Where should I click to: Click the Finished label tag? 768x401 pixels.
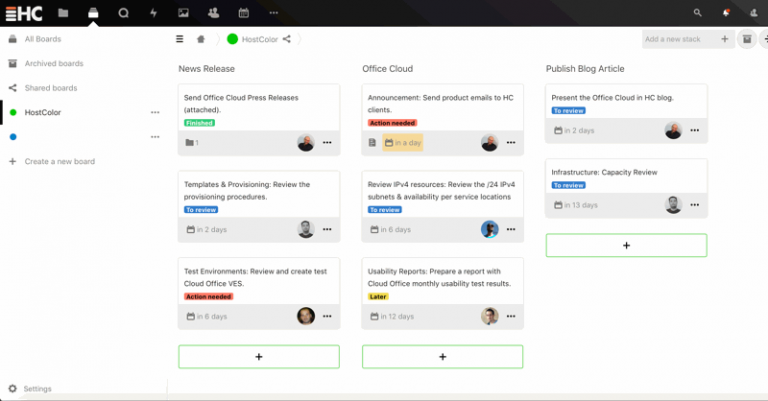point(199,123)
